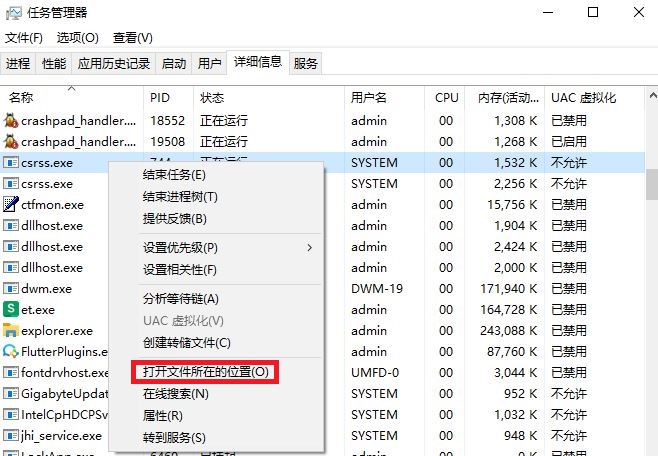The image size is (658, 456).
Task: Click the Task Manager title bar icon
Action: pyautogui.click(x=13, y=13)
